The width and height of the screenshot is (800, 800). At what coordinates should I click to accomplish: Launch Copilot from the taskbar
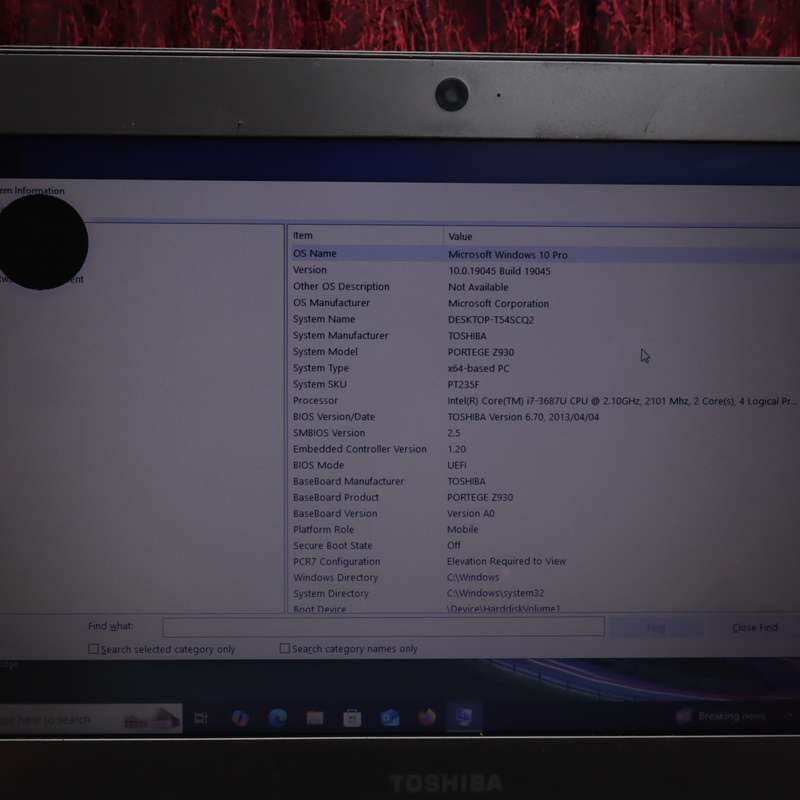tap(240, 718)
